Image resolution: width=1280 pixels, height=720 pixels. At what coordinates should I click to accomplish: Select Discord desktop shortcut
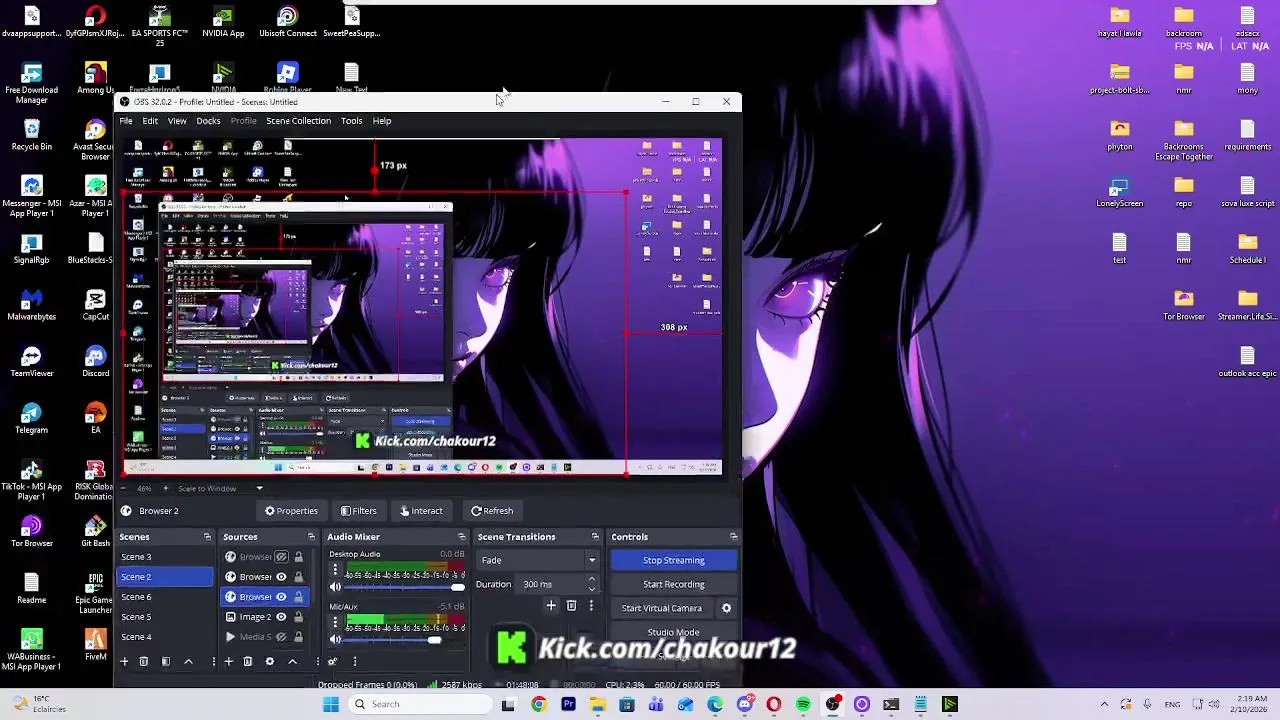[x=95, y=362]
